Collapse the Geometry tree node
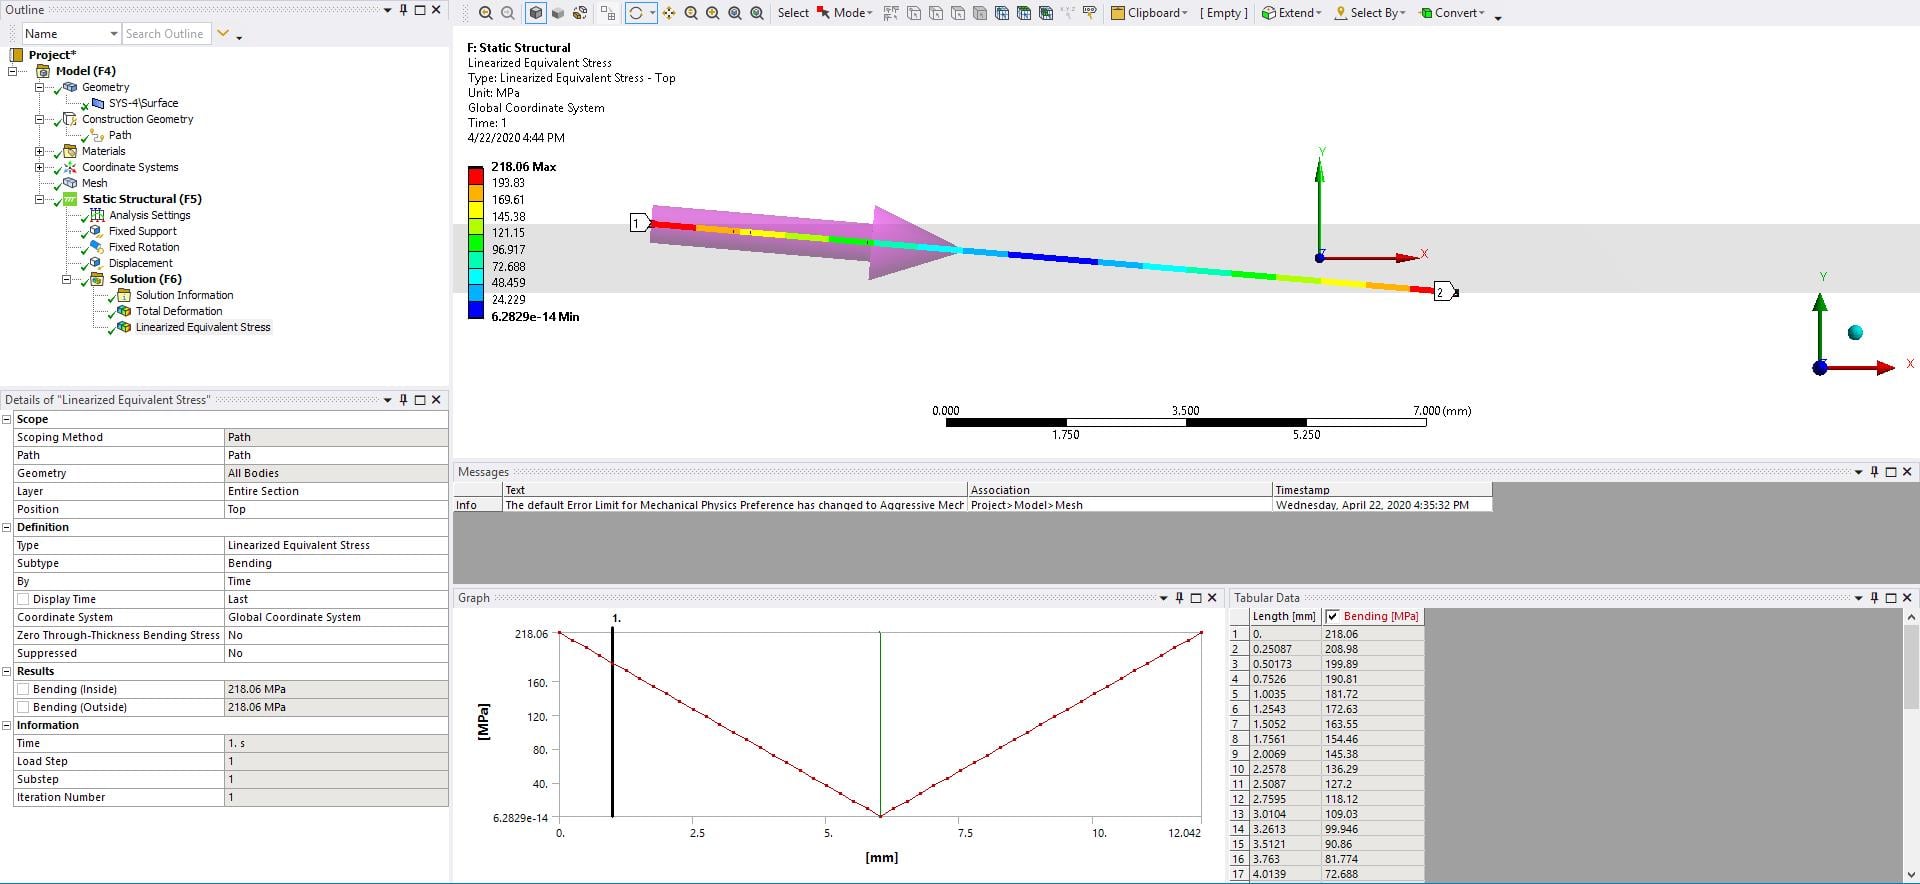Screen dimensions: 1920x884 (40, 87)
